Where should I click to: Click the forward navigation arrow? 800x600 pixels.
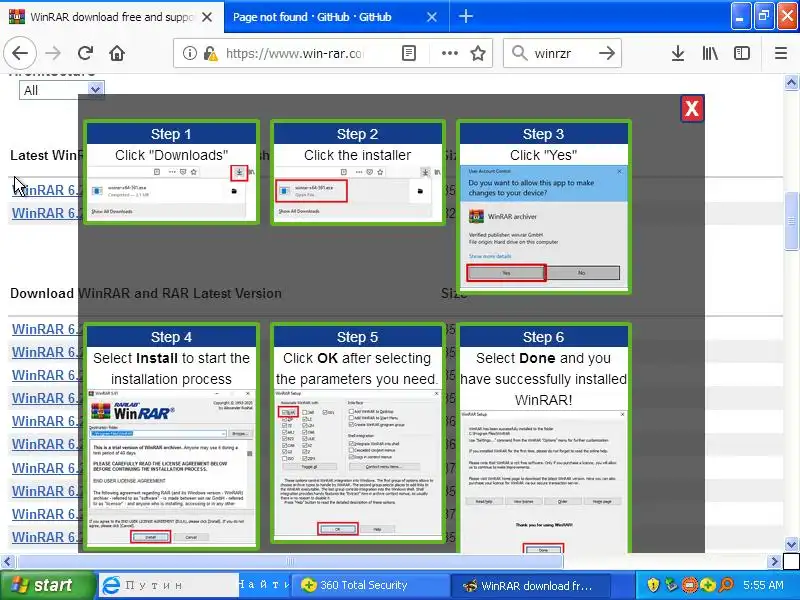[53, 53]
